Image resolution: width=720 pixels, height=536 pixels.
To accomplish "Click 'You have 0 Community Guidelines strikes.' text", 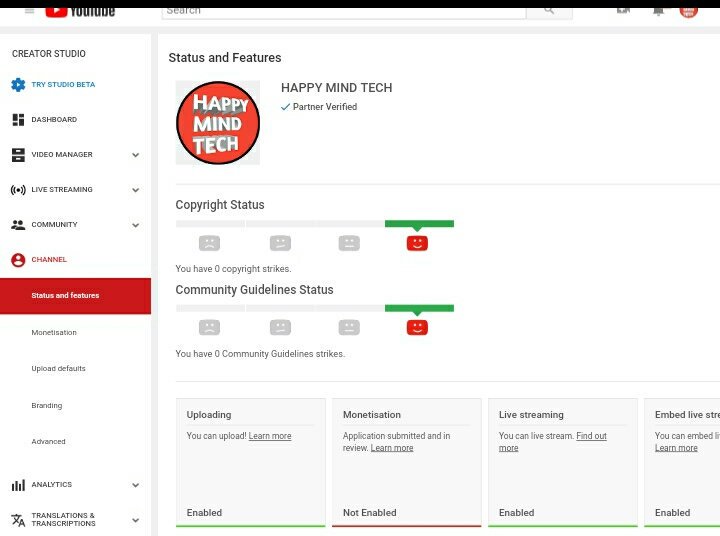I will click(x=260, y=354).
